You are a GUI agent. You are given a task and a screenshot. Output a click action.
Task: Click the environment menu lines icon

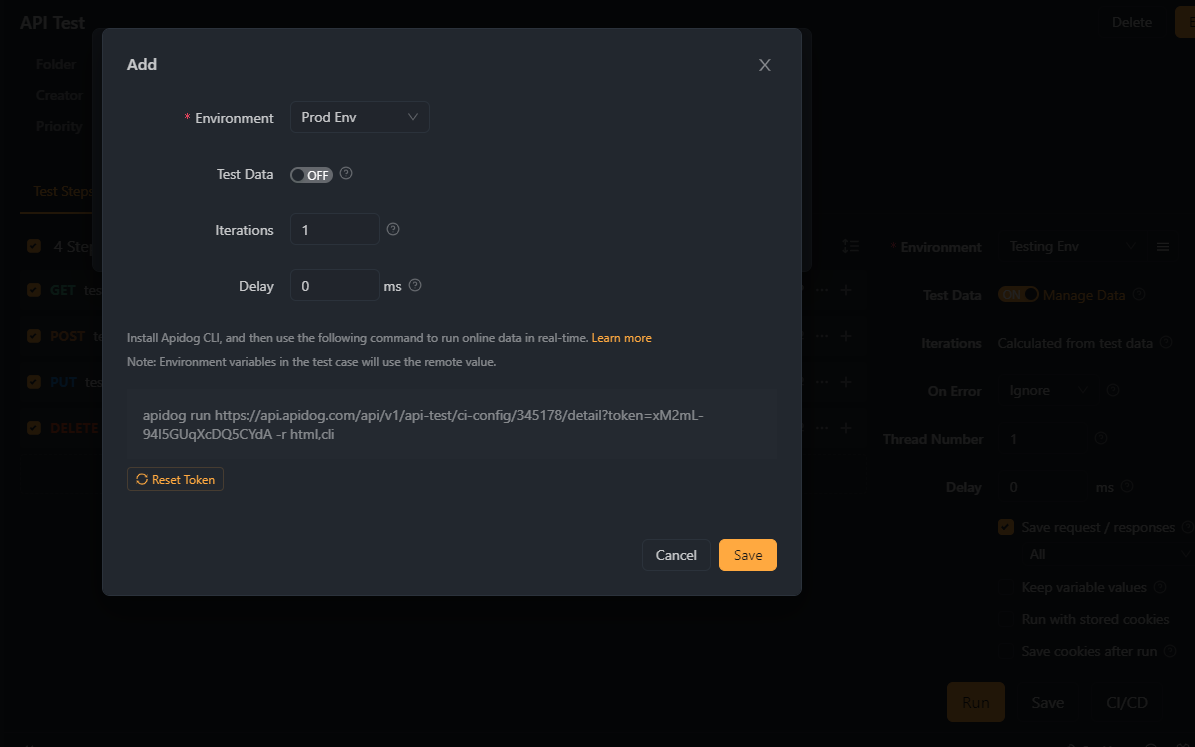pyautogui.click(x=1163, y=247)
